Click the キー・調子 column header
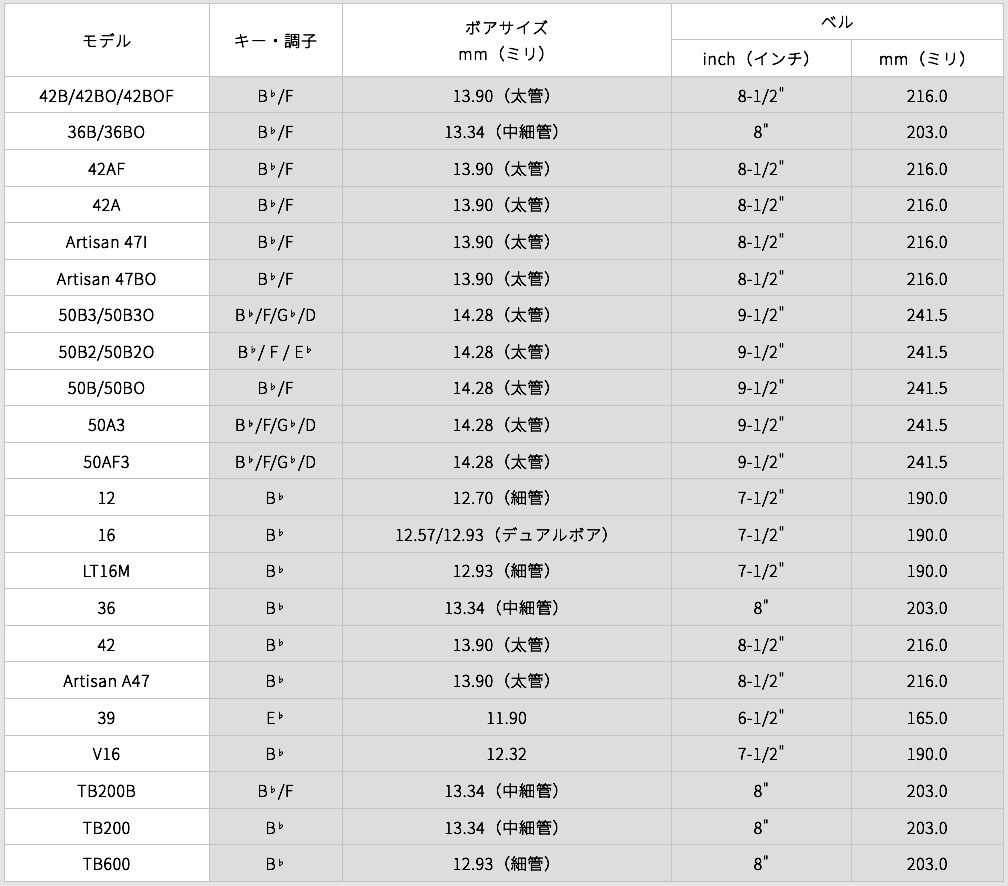This screenshot has width=1008, height=886. point(275,41)
